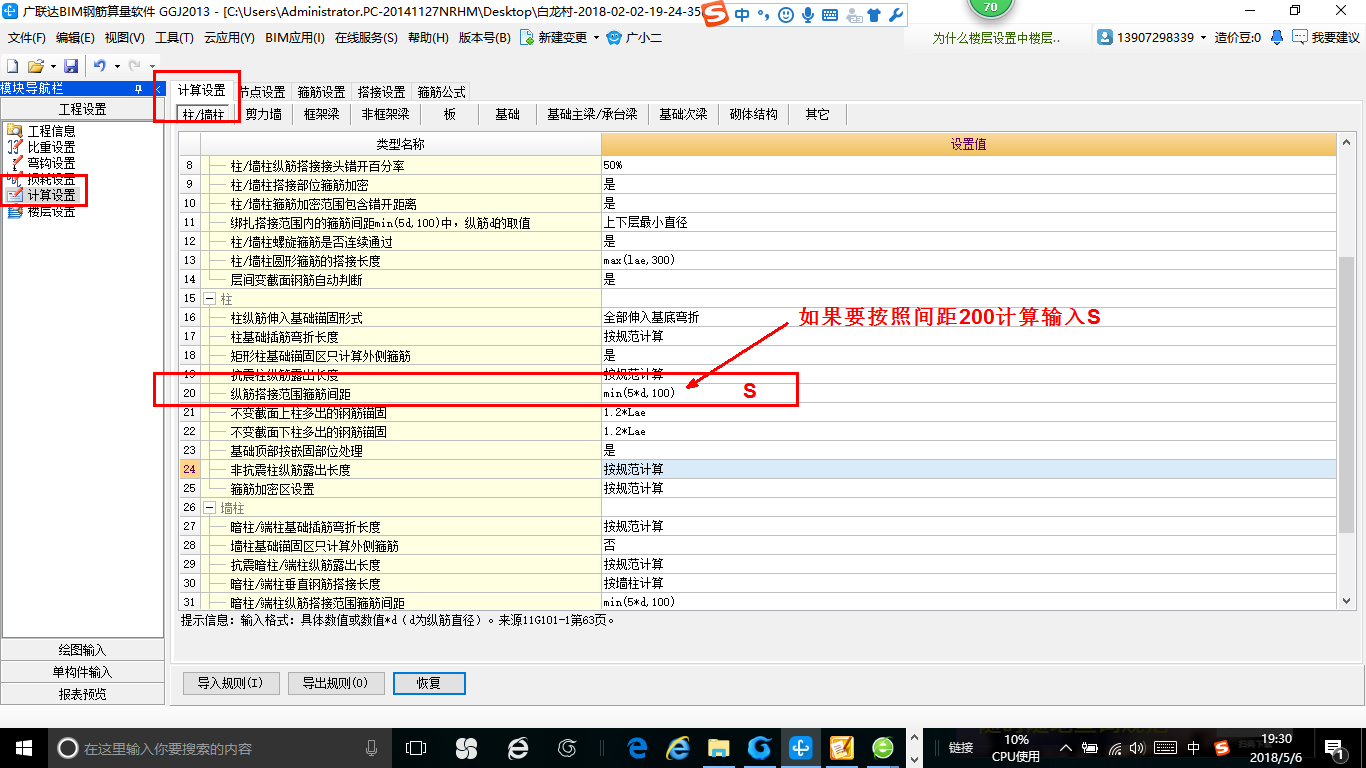Open the 为什么楼层设置中楼层.. help link

point(996,38)
